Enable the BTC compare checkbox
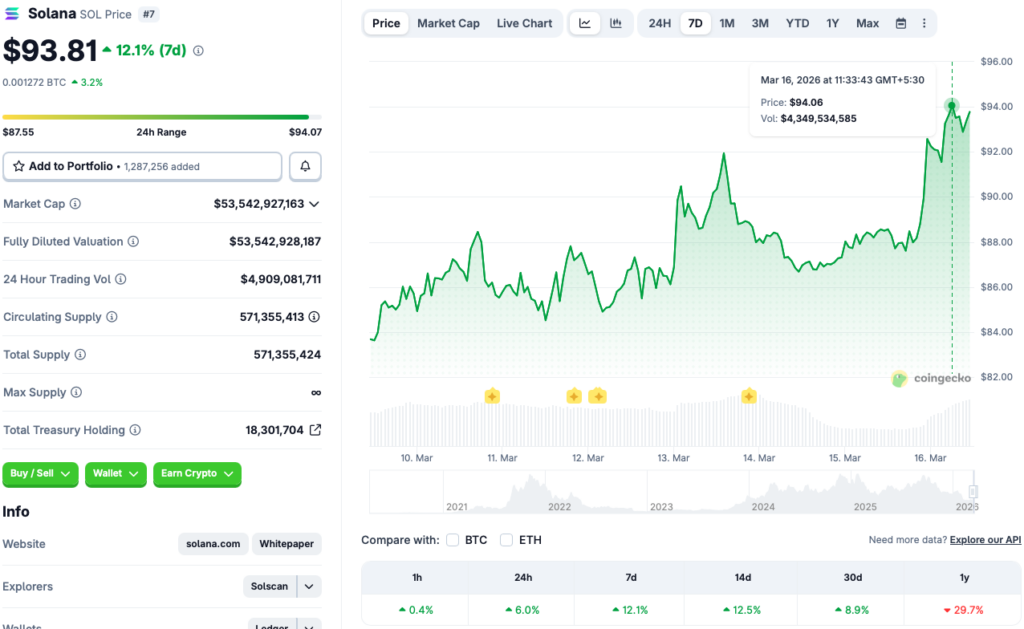The image size is (1024, 629). (x=452, y=539)
